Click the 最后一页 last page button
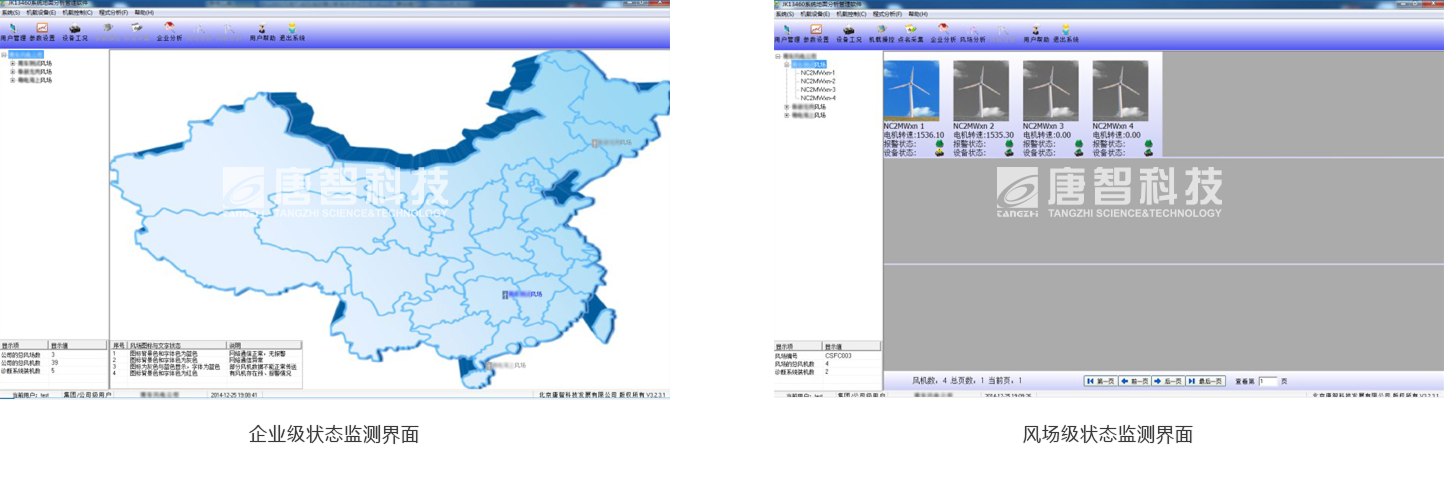1444x496 pixels. [x=1205, y=381]
